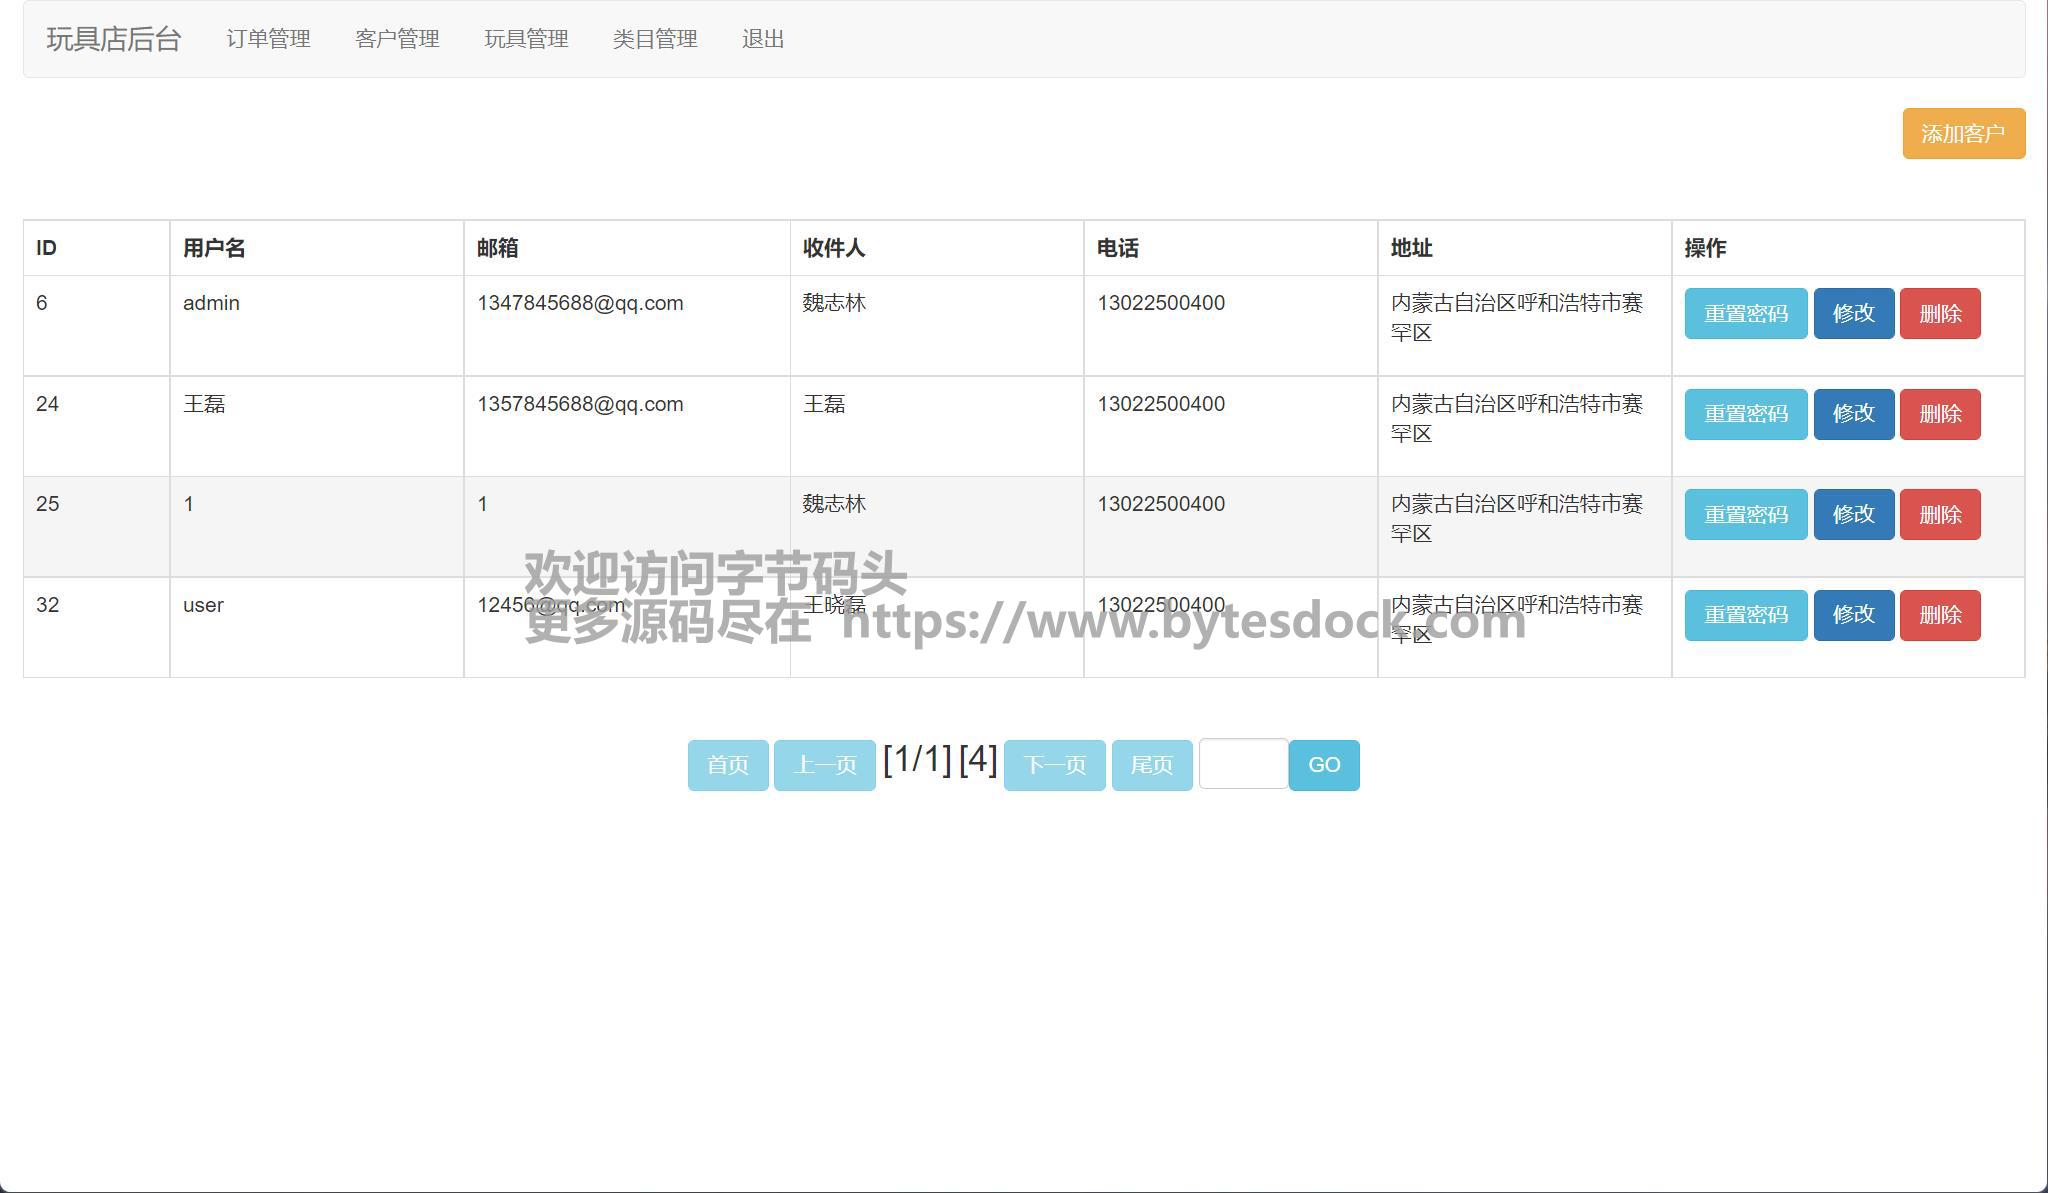The width and height of the screenshot is (2048, 1193).
Task: Open the 玩具管理 nav item
Action: point(526,39)
